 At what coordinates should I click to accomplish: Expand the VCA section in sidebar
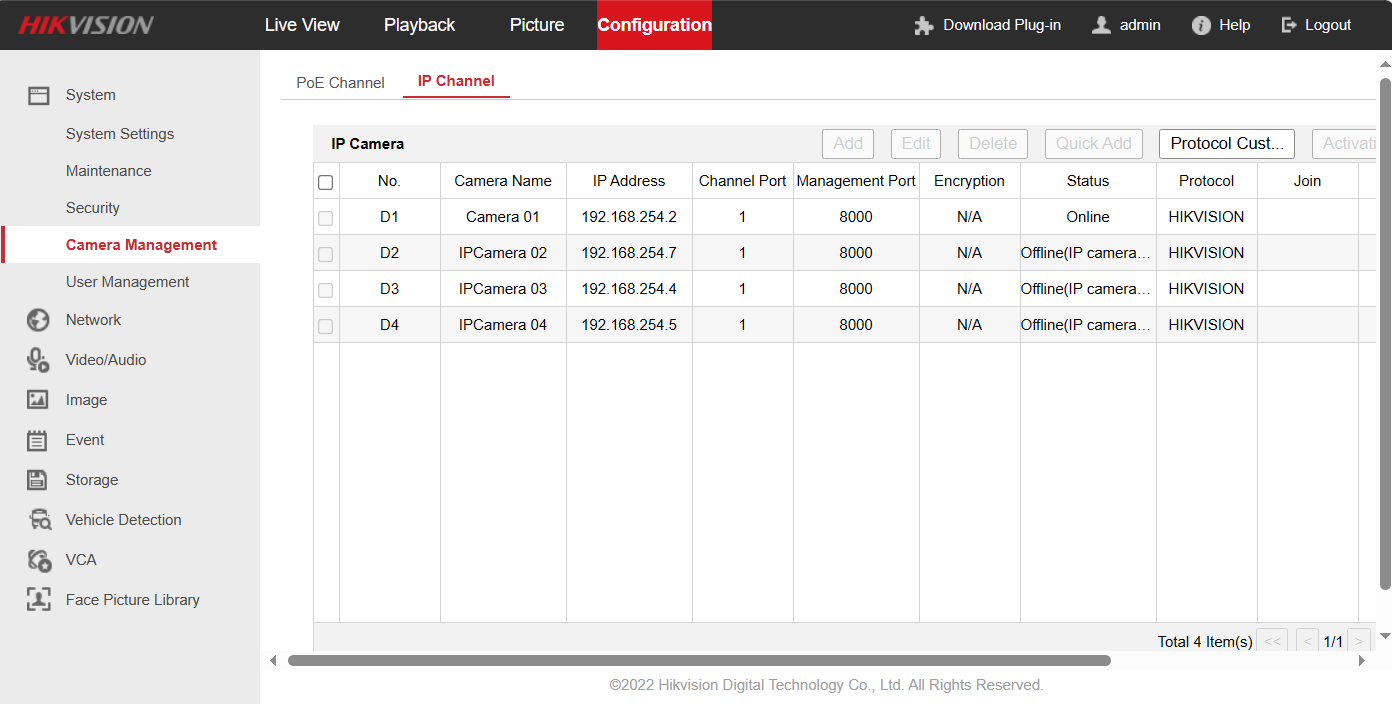tap(81, 560)
